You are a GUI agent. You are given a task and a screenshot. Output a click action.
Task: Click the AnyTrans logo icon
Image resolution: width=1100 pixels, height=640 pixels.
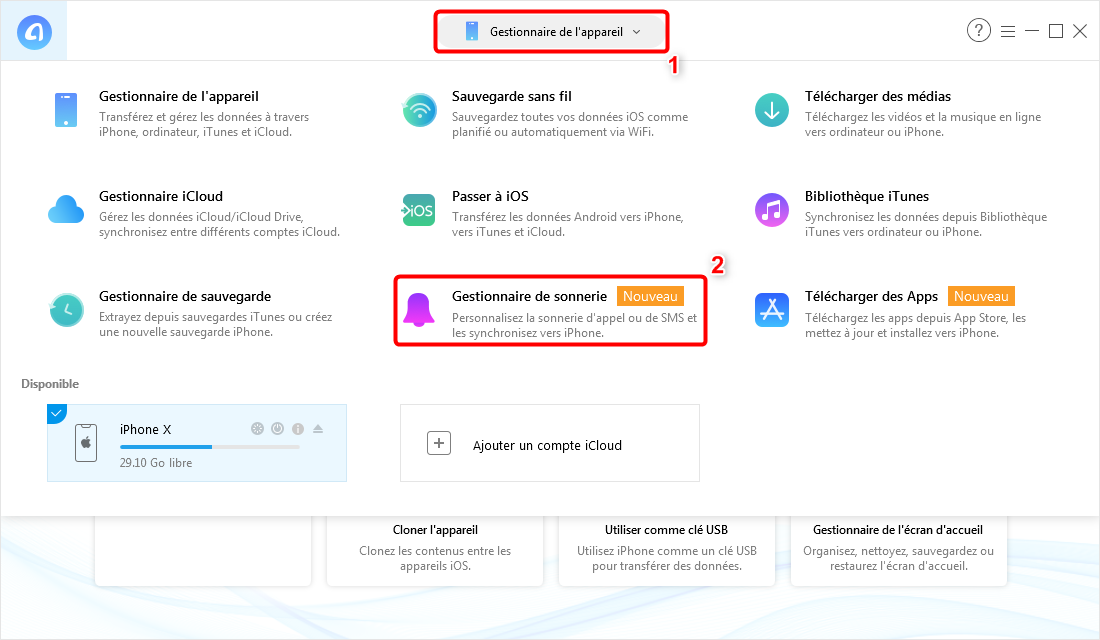(x=34, y=32)
